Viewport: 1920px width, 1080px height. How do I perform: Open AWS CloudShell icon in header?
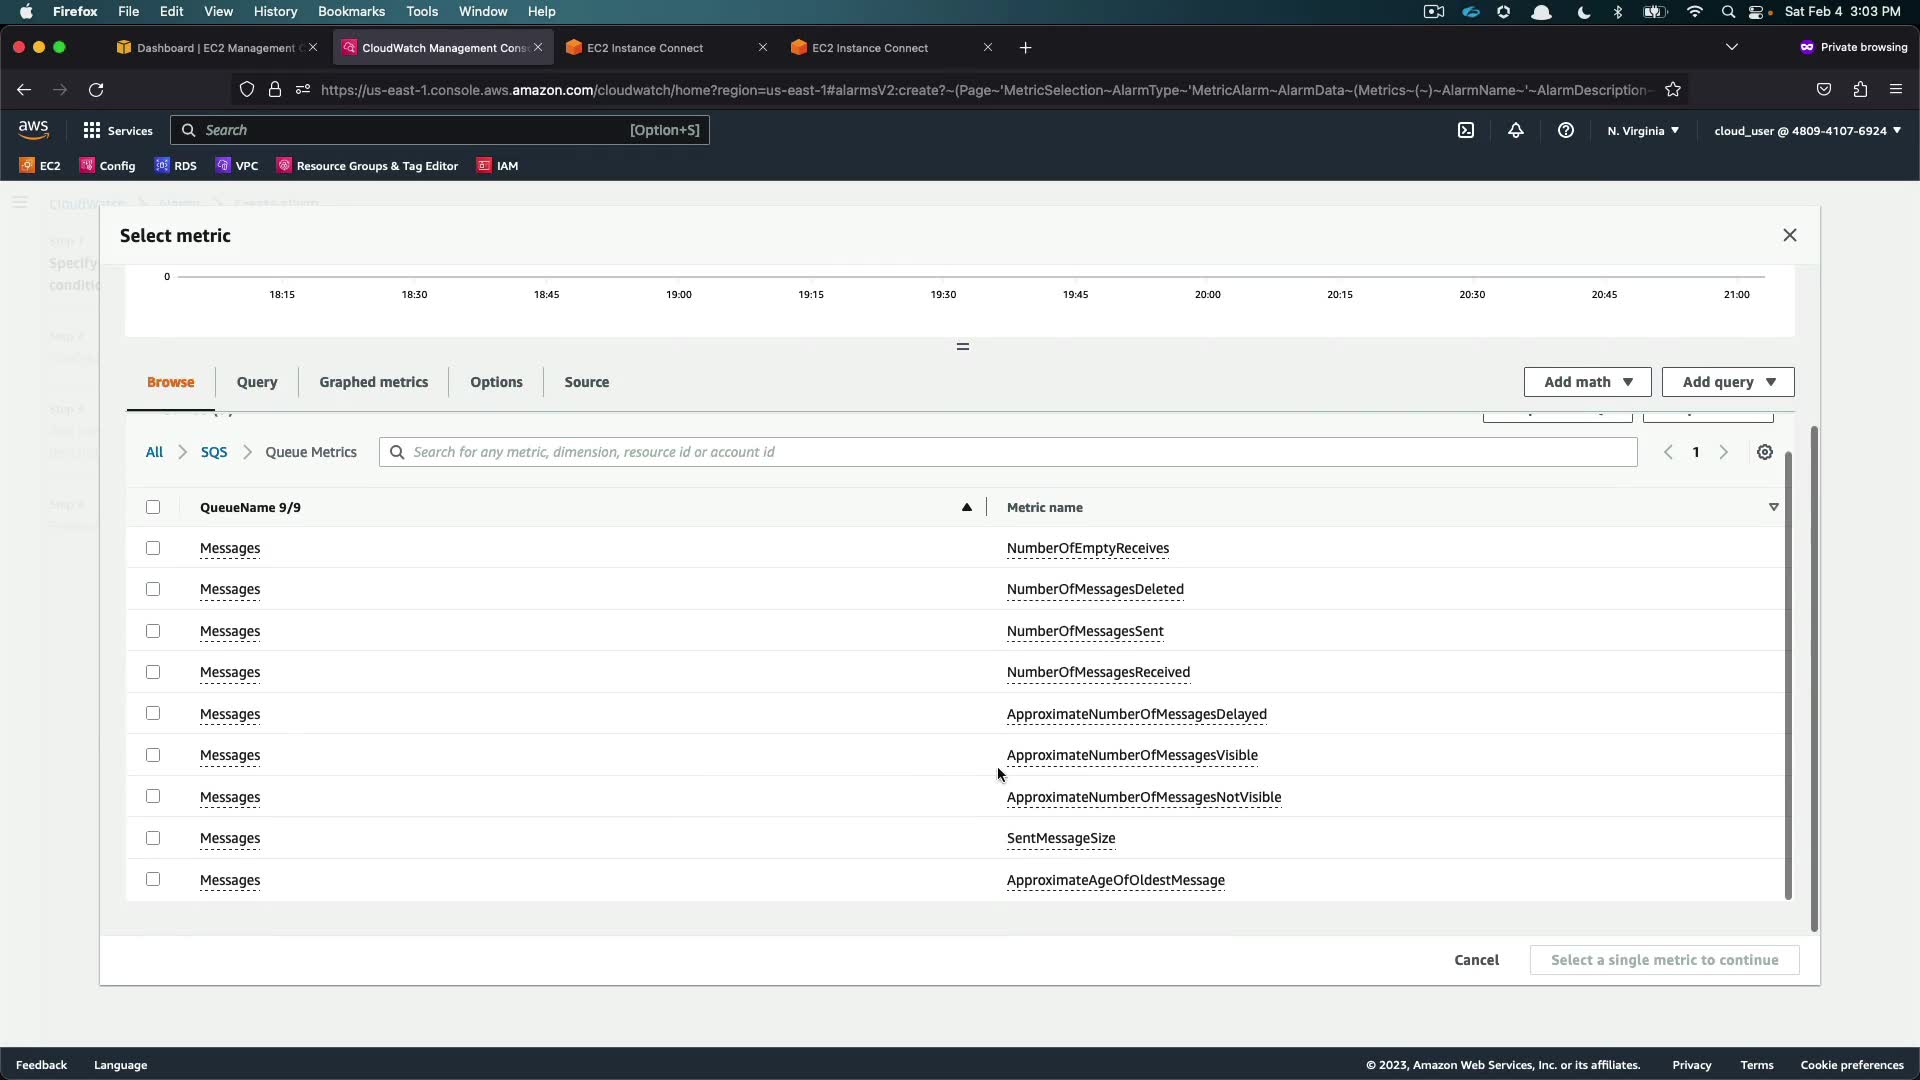point(1466,130)
